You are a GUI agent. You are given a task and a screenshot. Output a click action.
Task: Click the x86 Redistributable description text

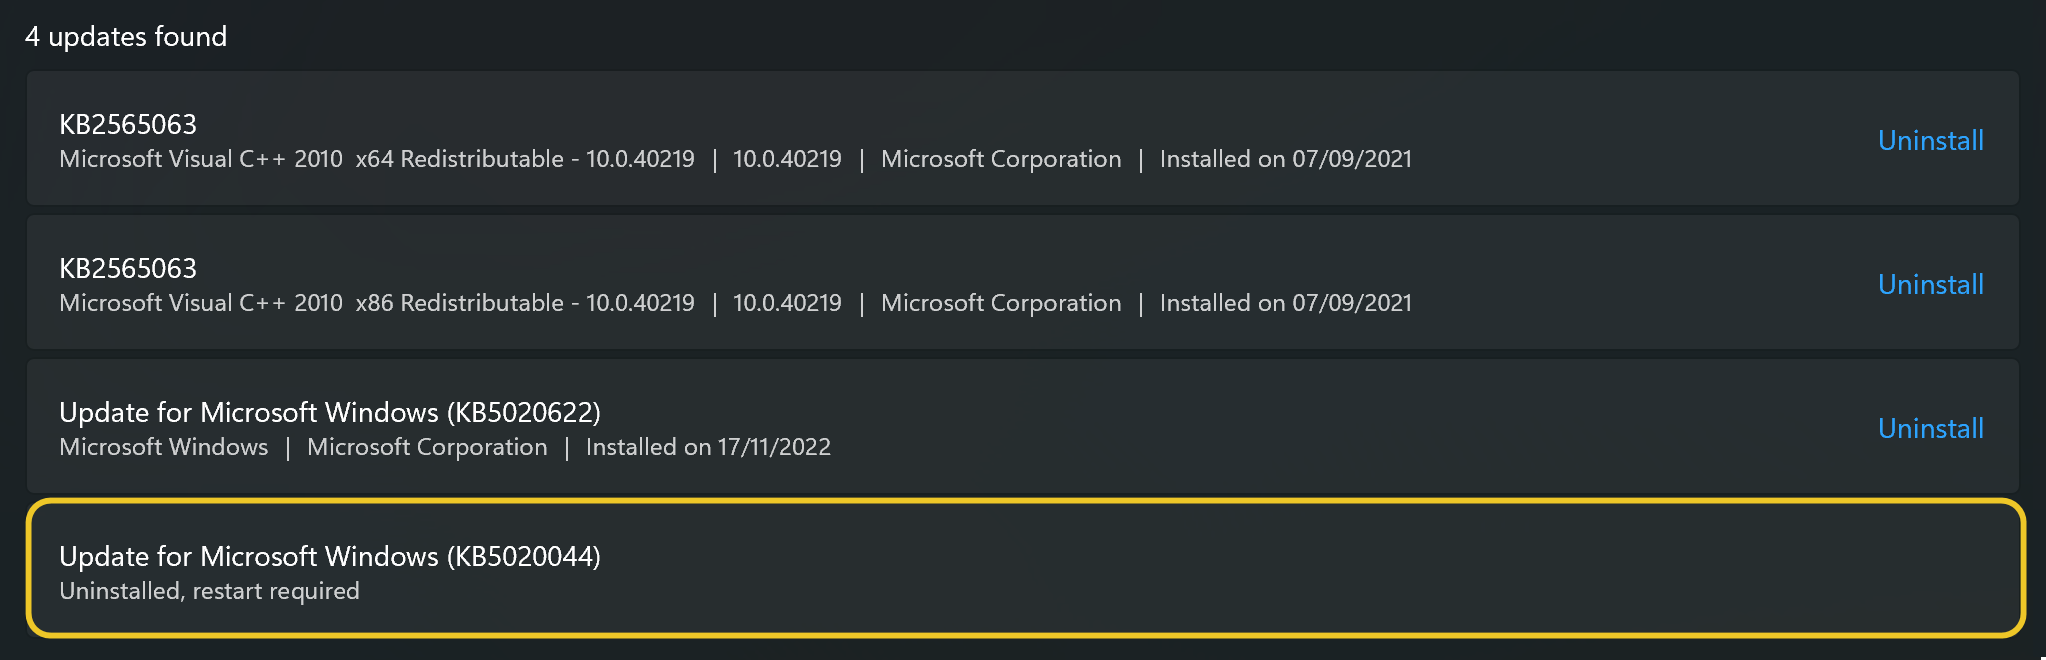point(376,303)
